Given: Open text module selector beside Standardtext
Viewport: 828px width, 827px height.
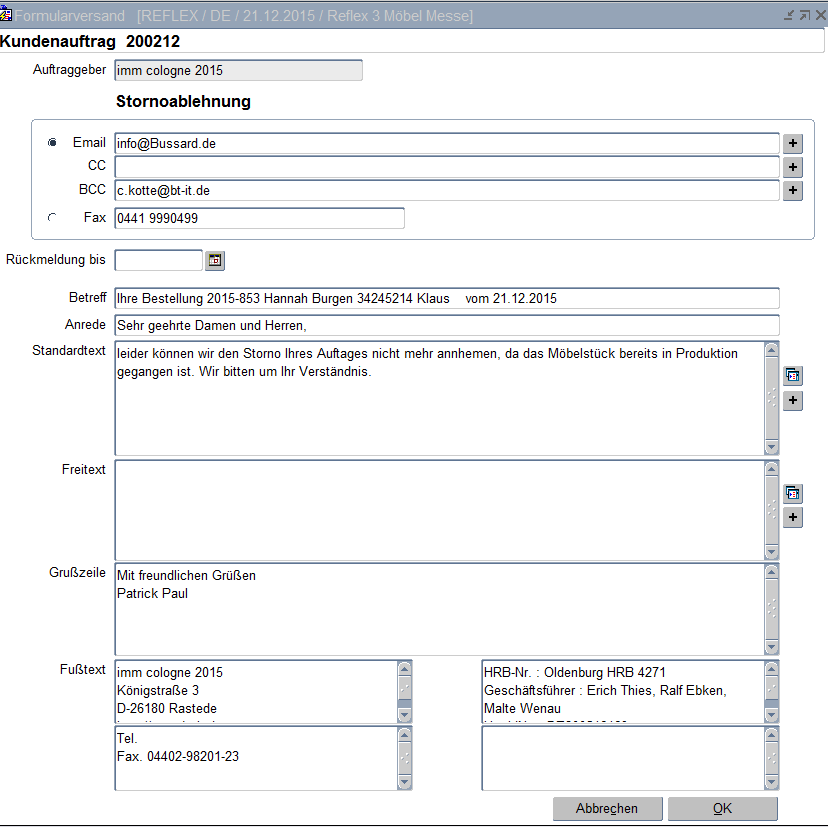Looking at the screenshot, I should [x=792, y=376].
